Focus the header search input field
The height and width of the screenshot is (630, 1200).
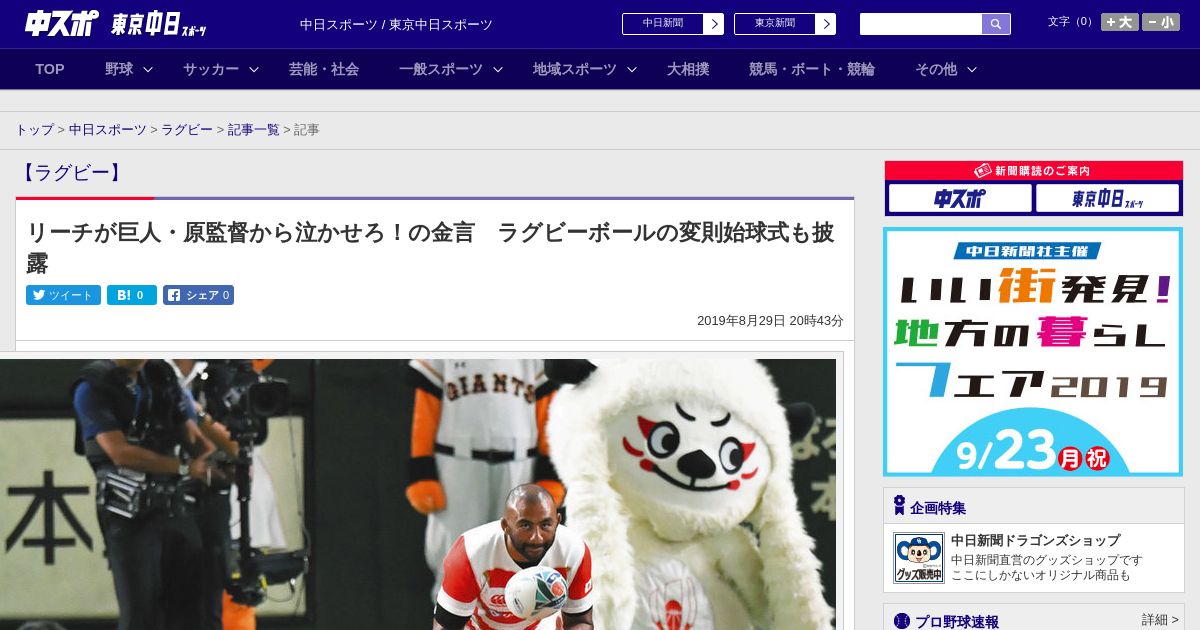pyautogui.click(x=921, y=24)
